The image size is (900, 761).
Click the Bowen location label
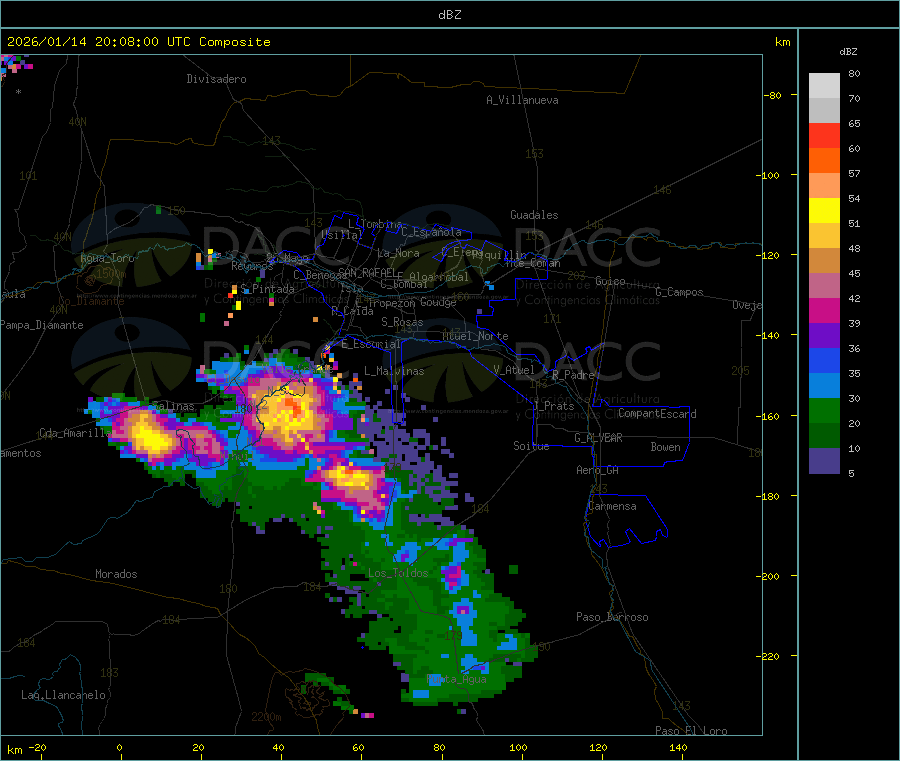665,447
